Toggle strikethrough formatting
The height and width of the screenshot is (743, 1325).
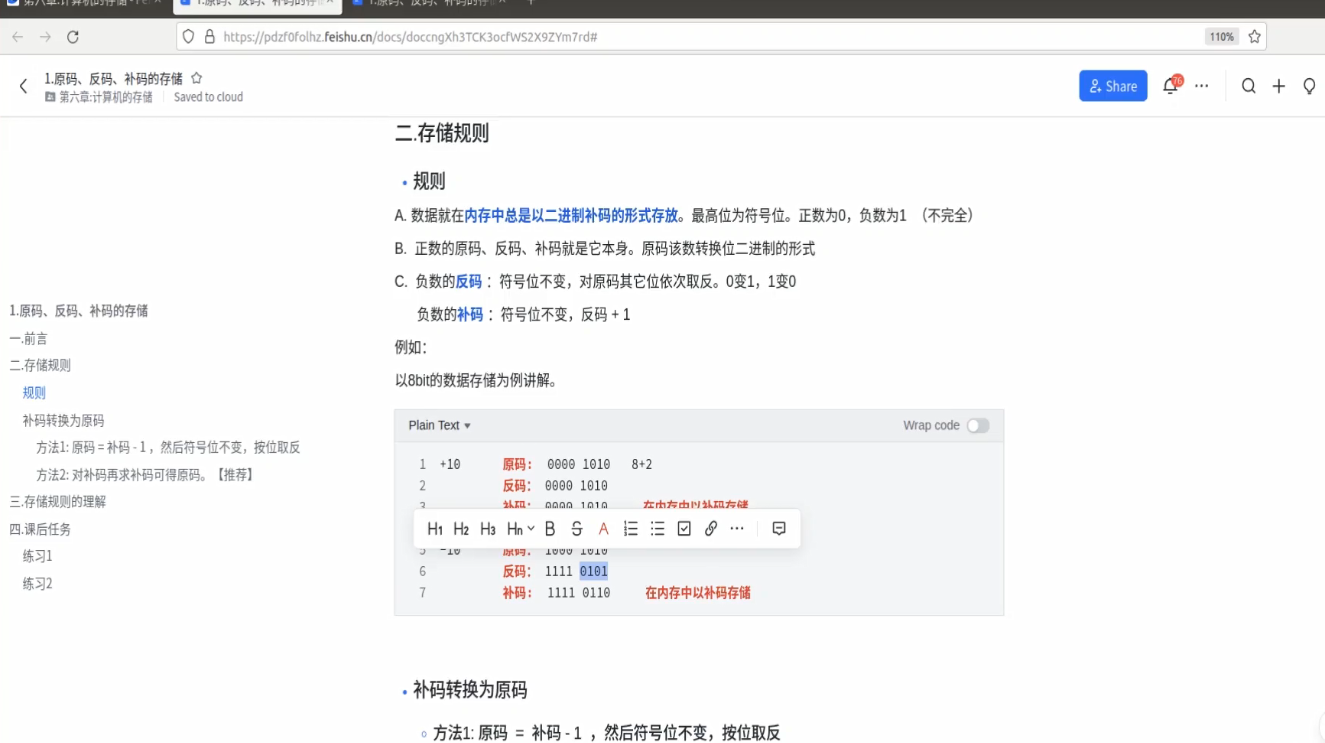pyautogui.click(x=577, y=528)
